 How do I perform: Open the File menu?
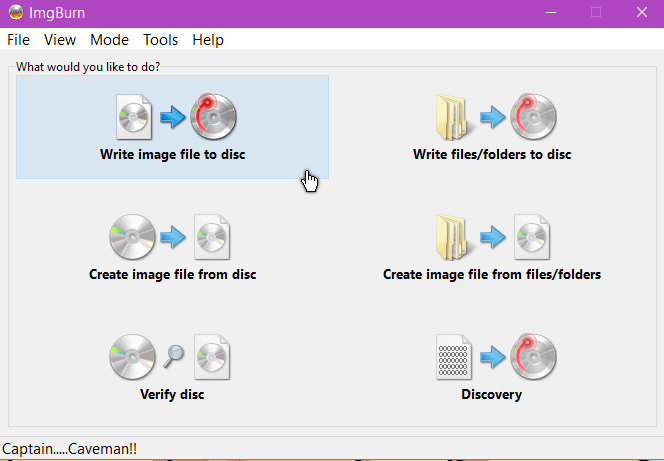tap(19, 40)
